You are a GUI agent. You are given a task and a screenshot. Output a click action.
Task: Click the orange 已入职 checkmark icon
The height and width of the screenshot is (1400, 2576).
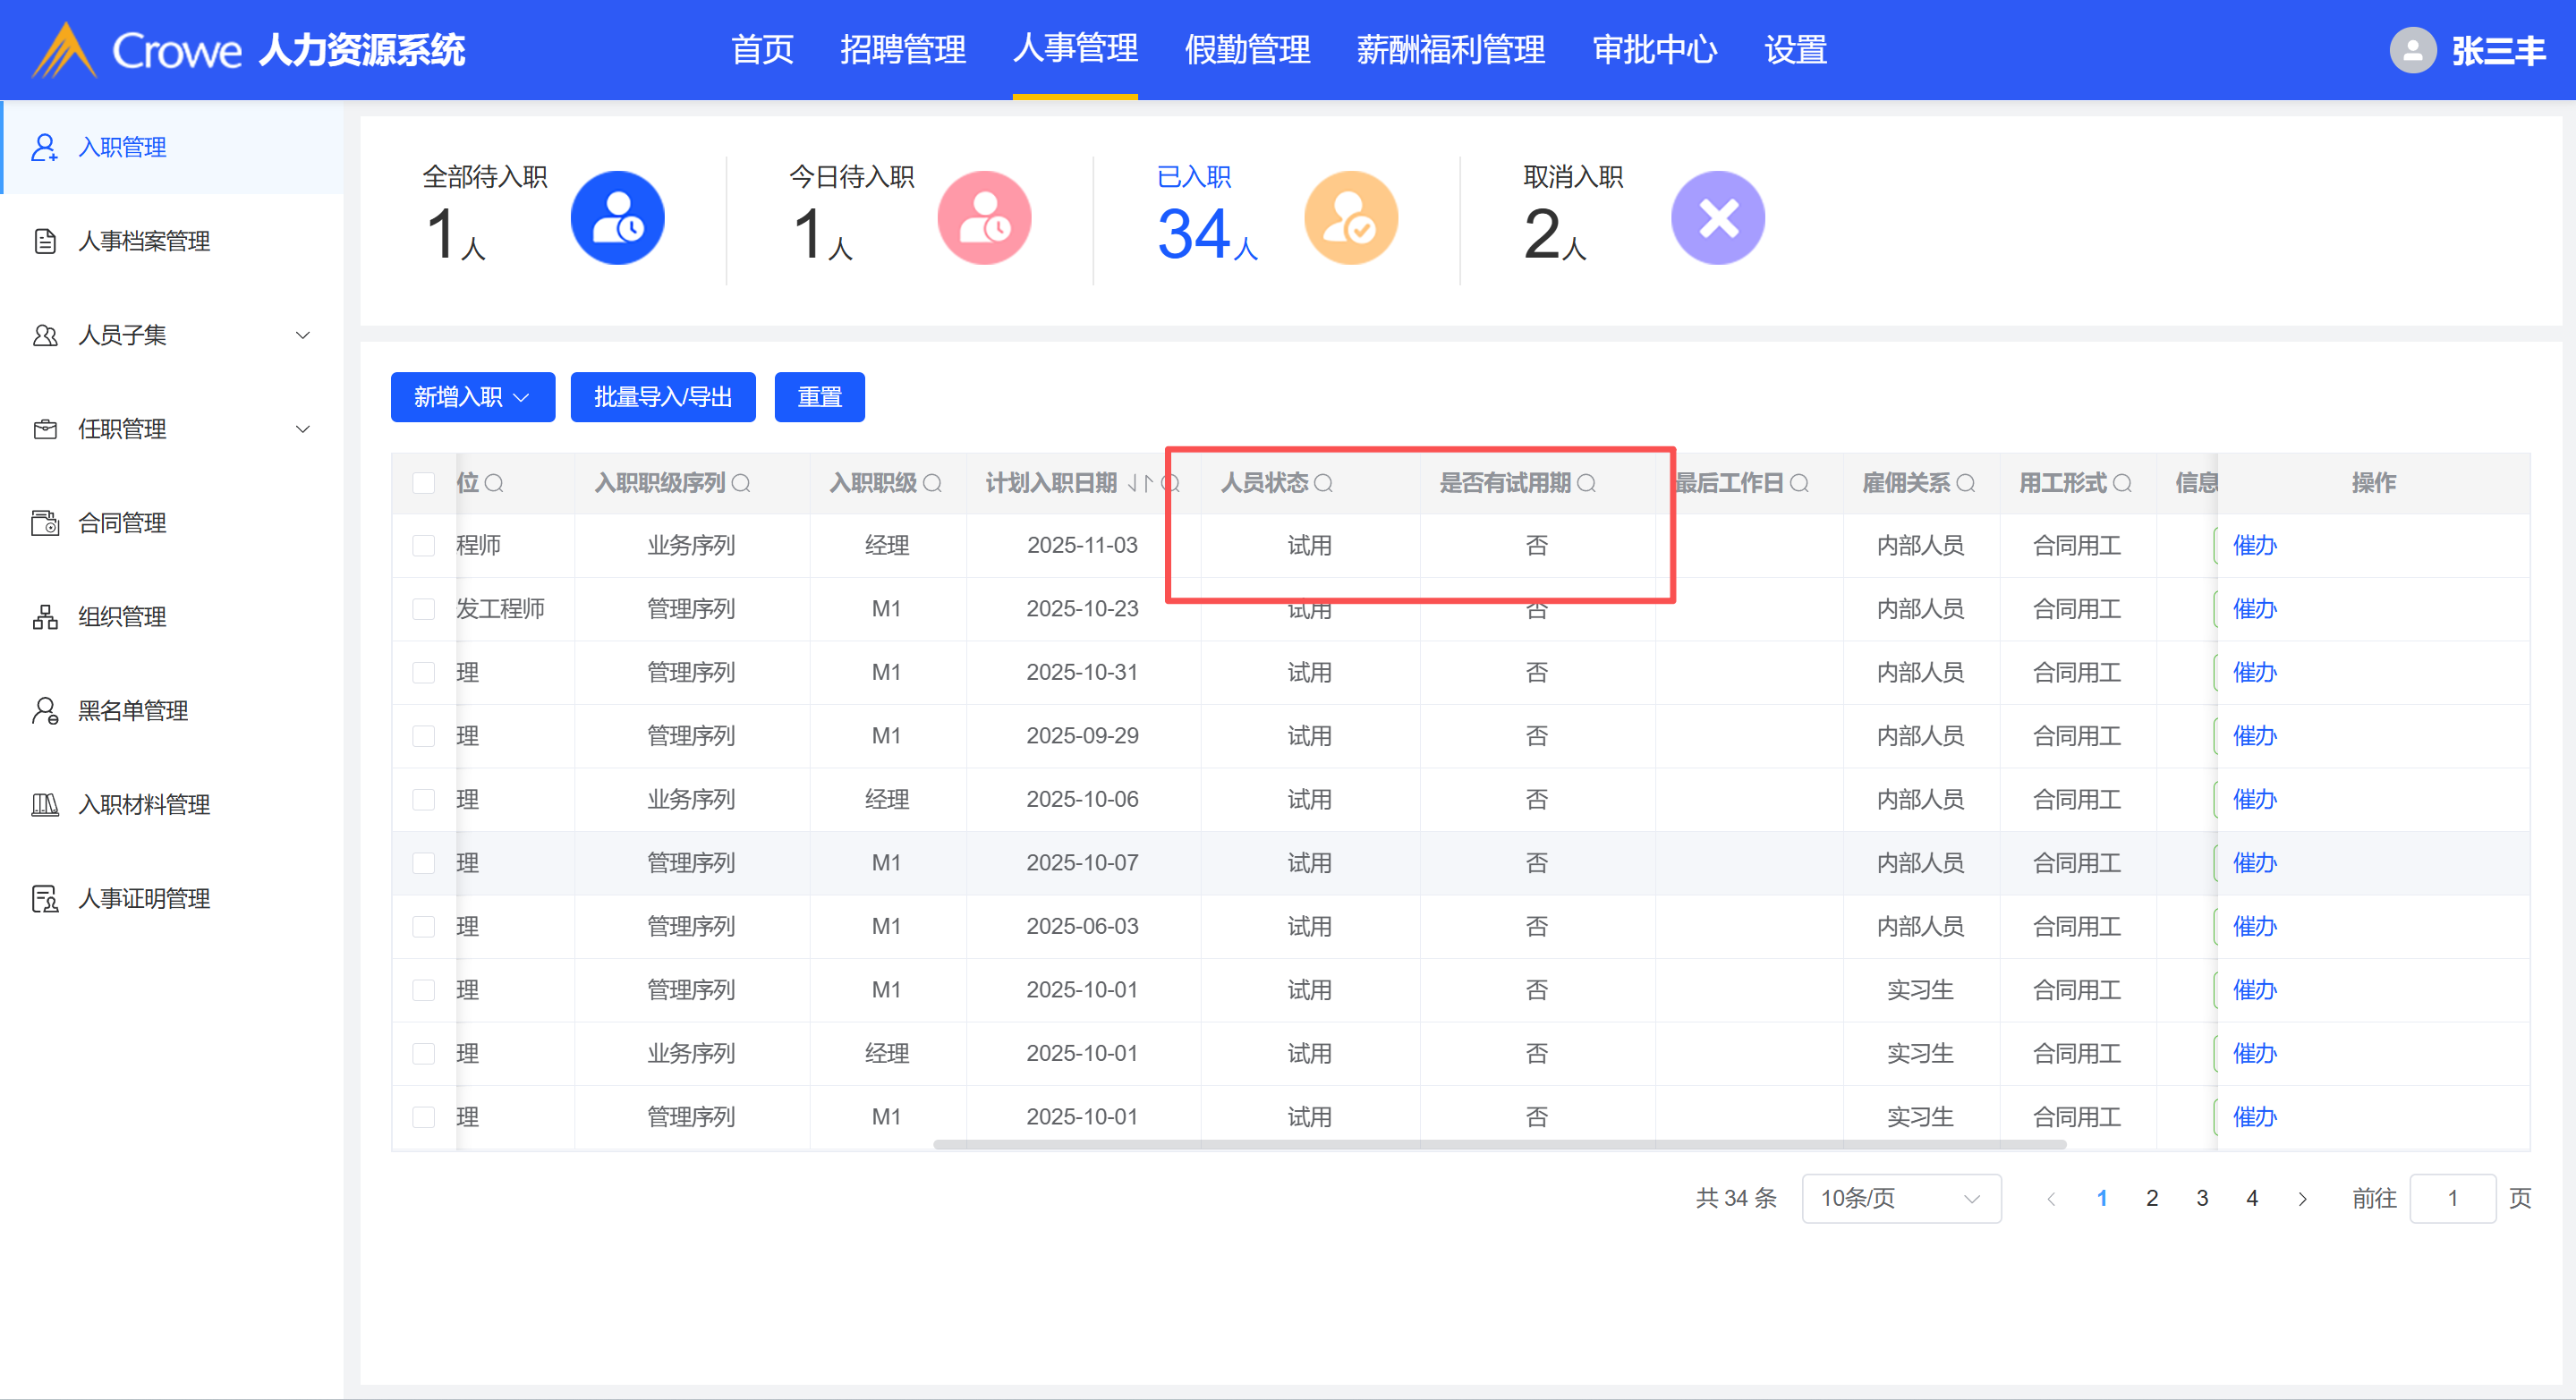pos(1350,218)
